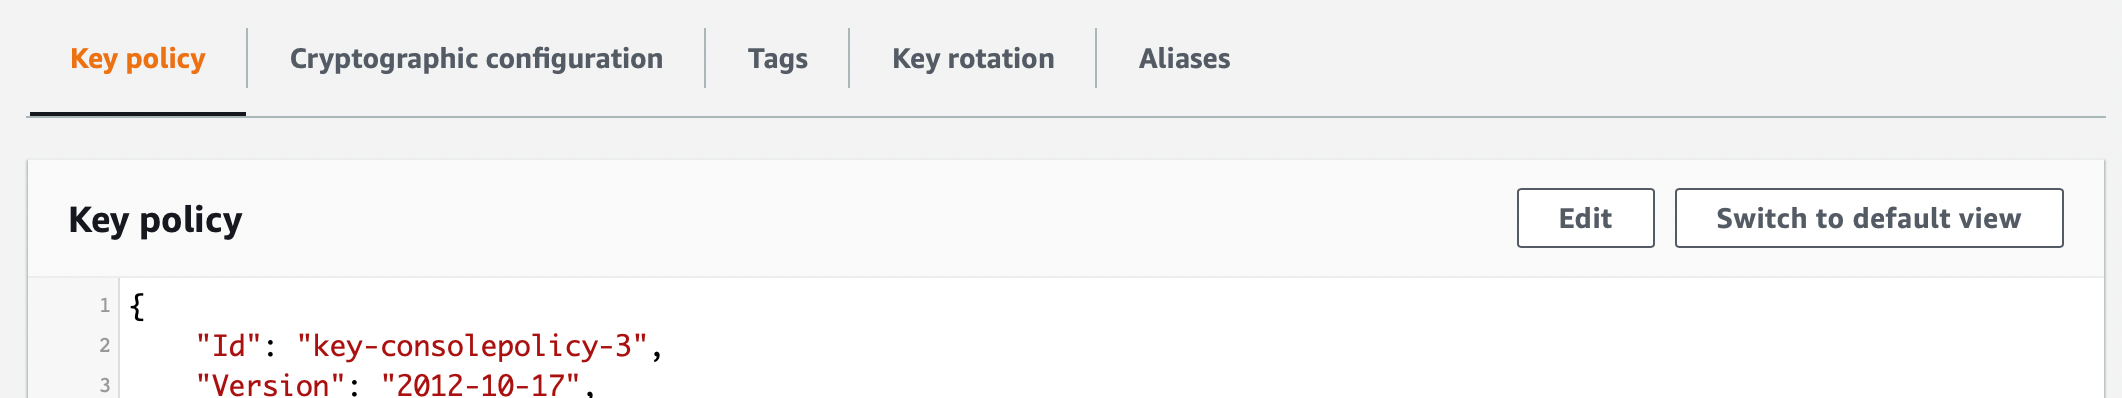Click the "key-consolepolicy-3" string value
The width and height of the screenshot is (2122, 398).
tap(472, 346)
